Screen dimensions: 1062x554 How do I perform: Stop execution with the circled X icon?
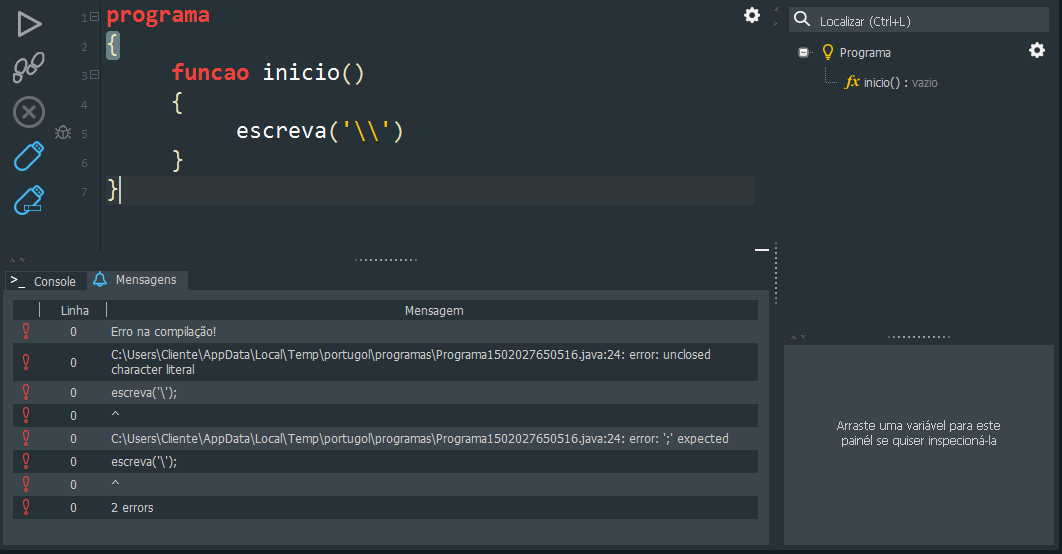pos(29,112)
